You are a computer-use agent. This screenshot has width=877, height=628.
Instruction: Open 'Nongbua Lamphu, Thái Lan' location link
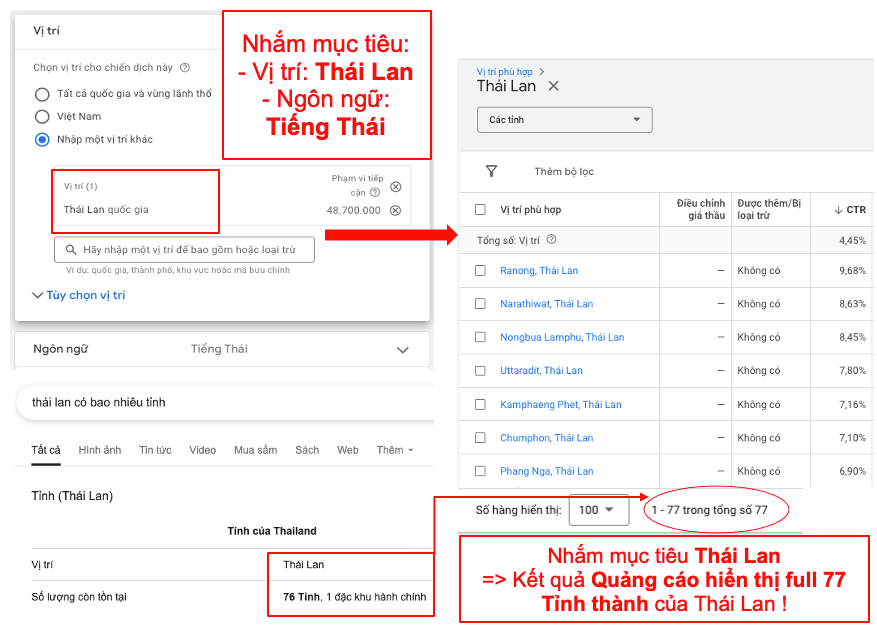[x=562, y=337]
